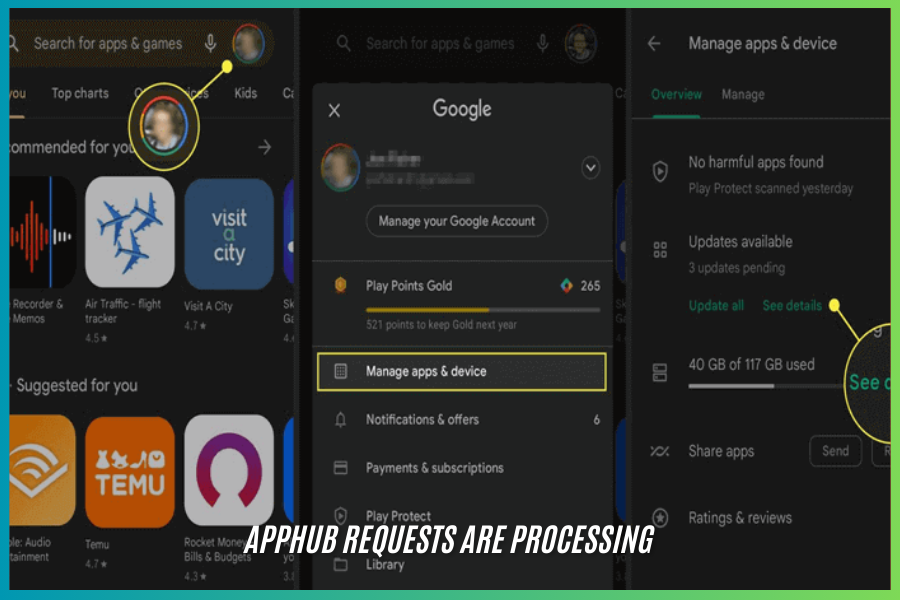Open the Air Traffic flight tracker app icon
The width and height of the screenshot is (900, 600).
coord(130,232)
